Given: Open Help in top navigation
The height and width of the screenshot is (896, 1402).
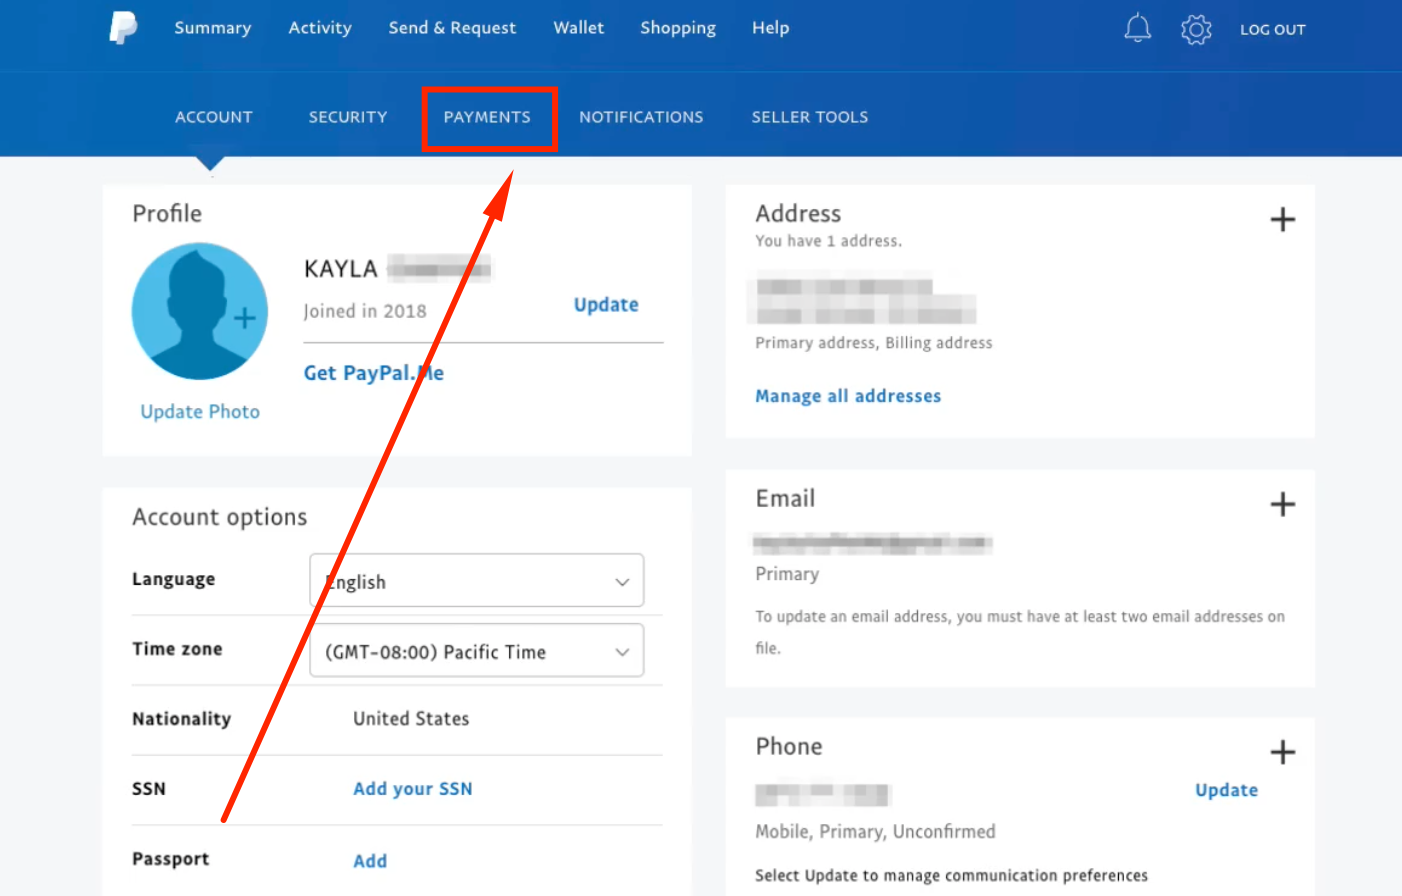Looking at the screenshot, I should pos(771,28).
